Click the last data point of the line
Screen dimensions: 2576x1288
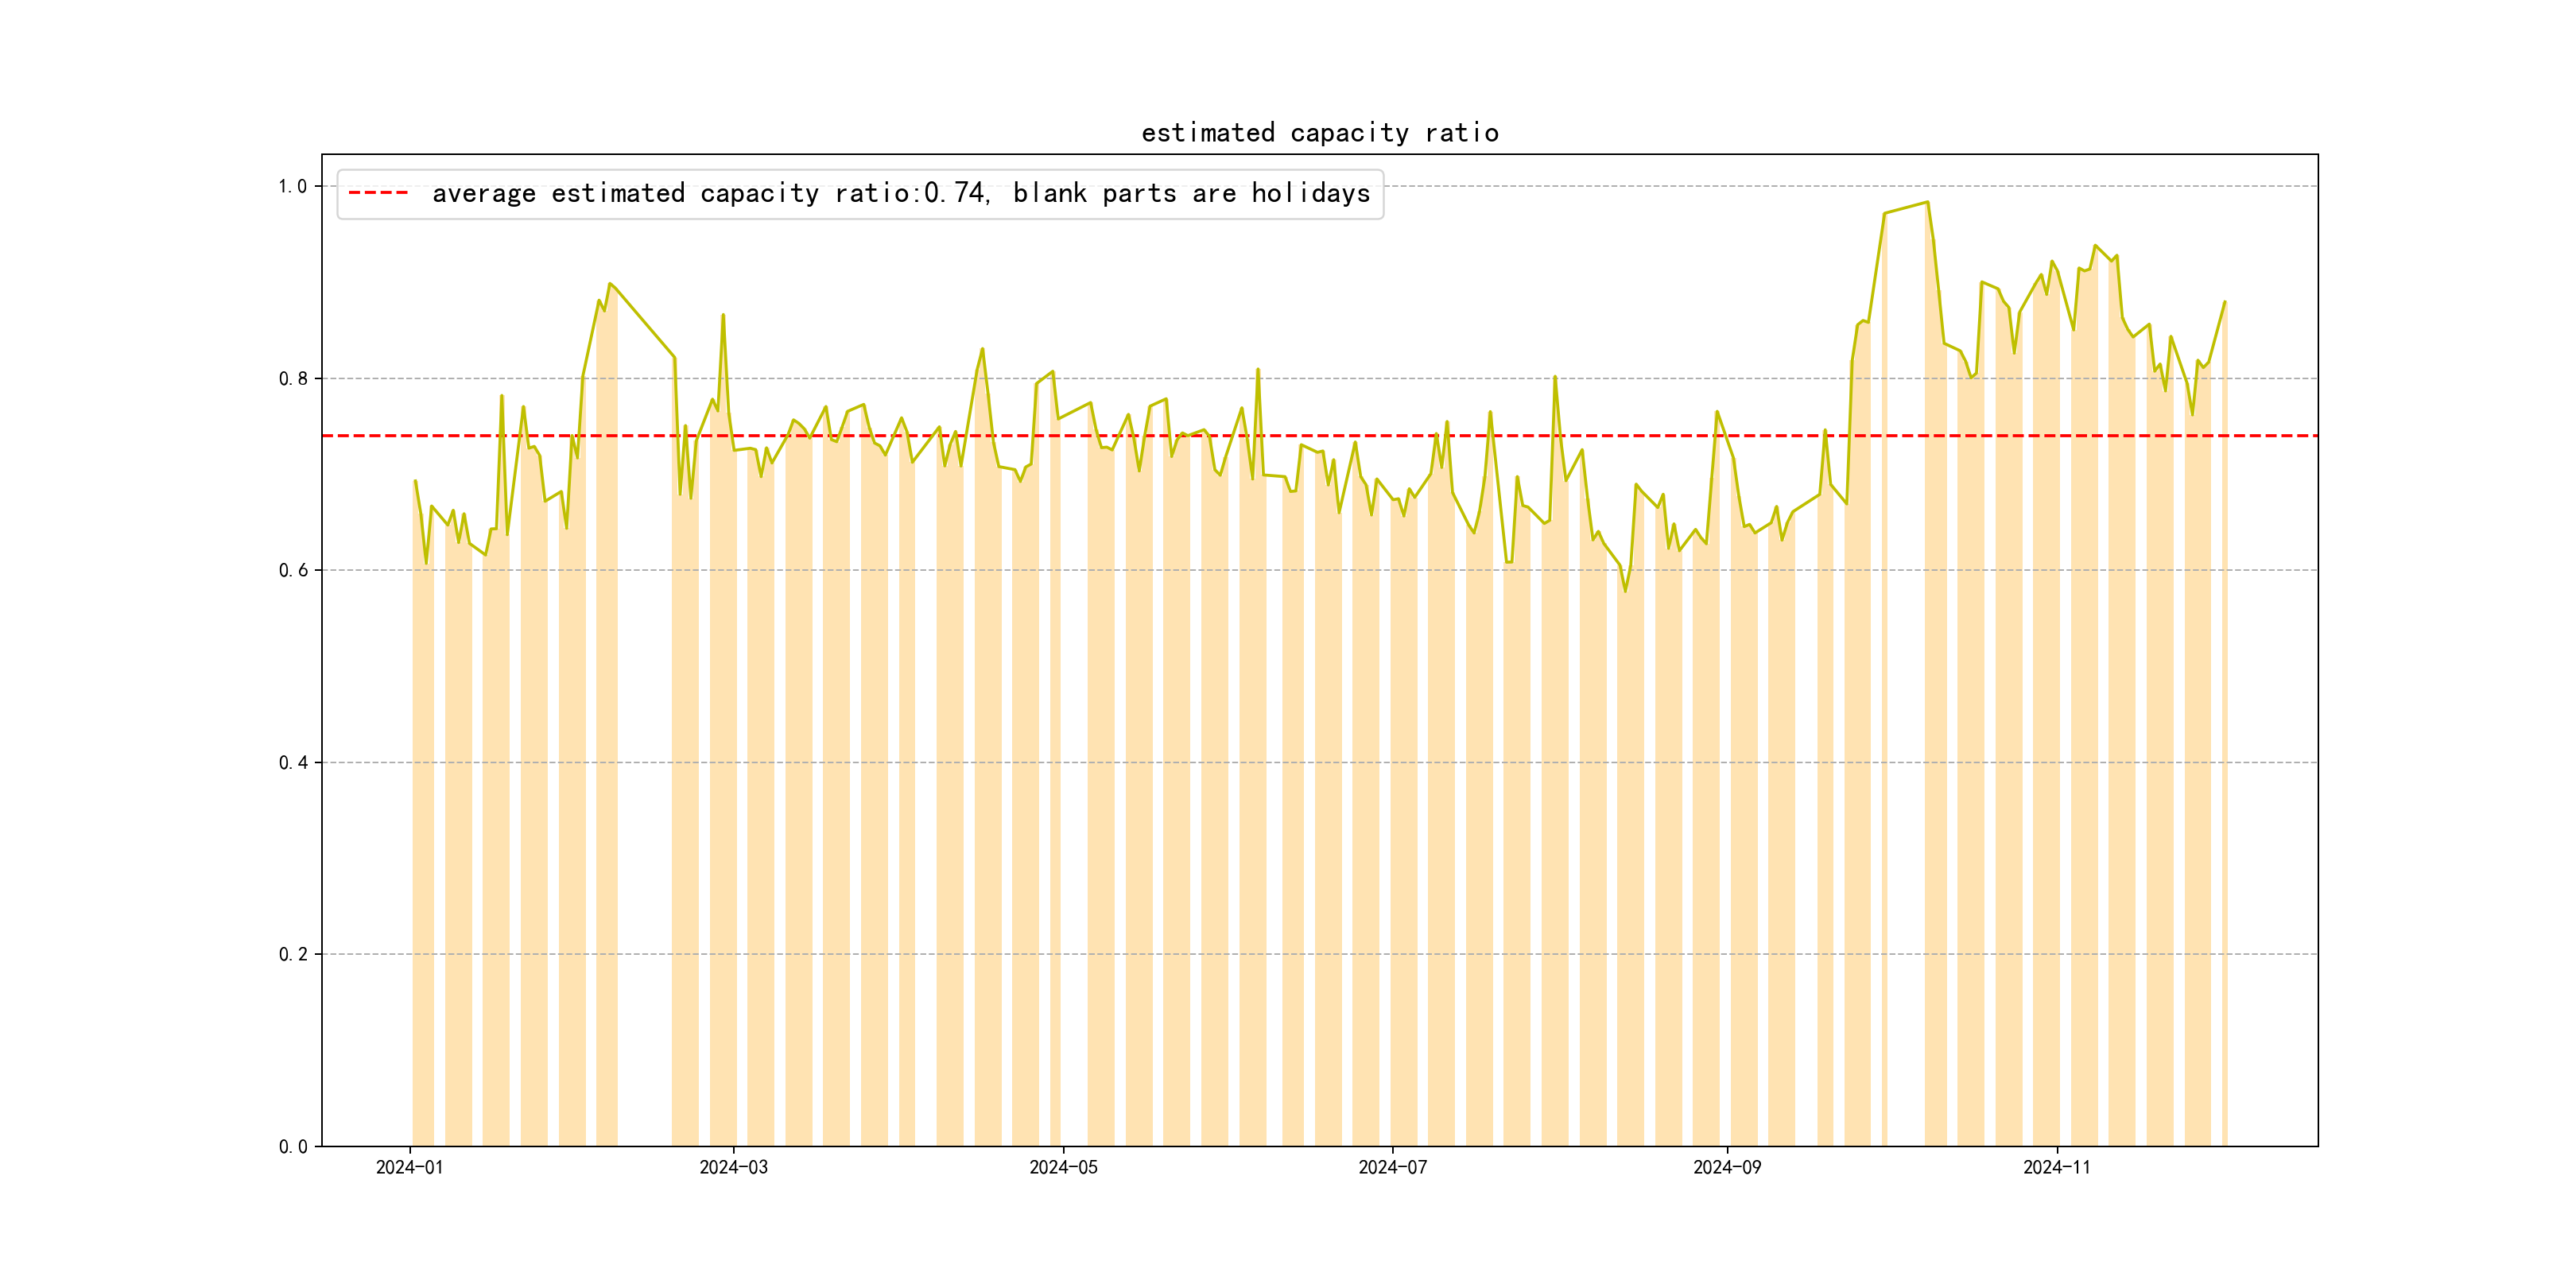[x=2225, y=301]
